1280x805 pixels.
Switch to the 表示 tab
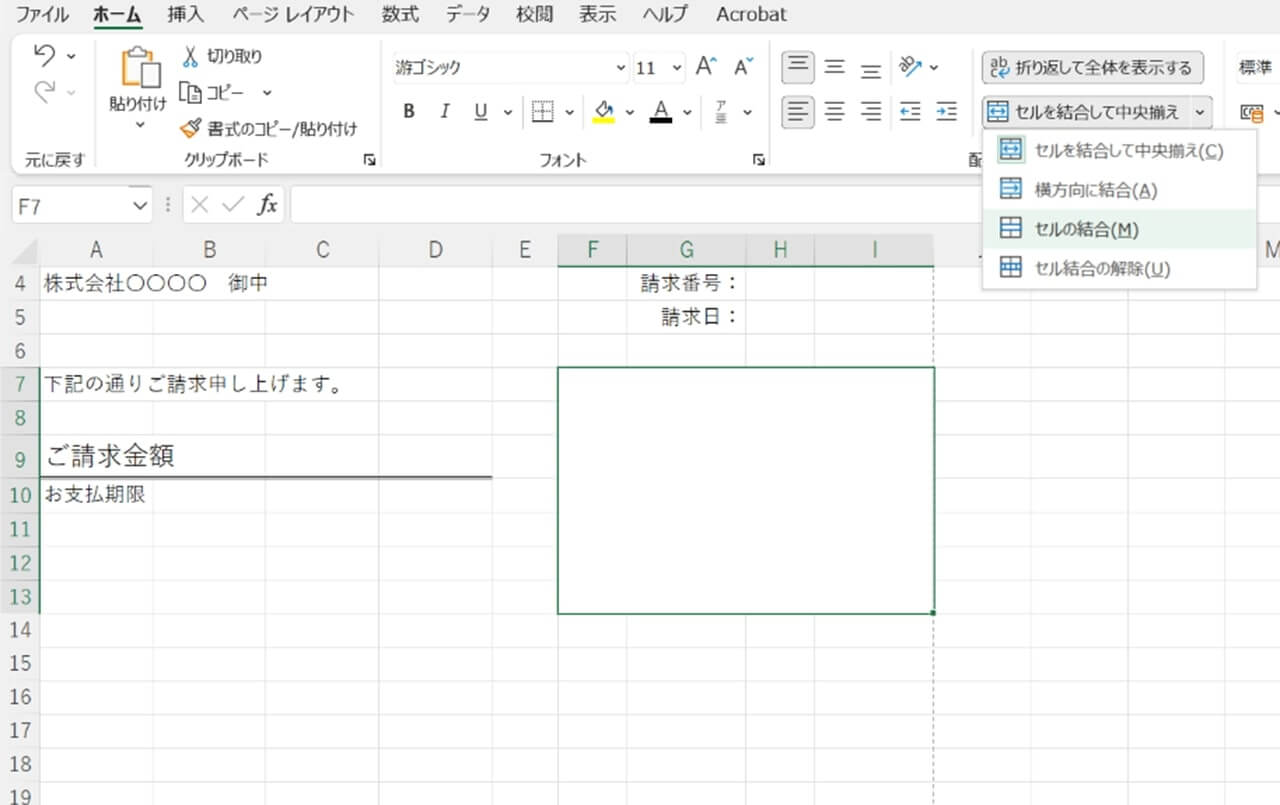pos(598,14)
